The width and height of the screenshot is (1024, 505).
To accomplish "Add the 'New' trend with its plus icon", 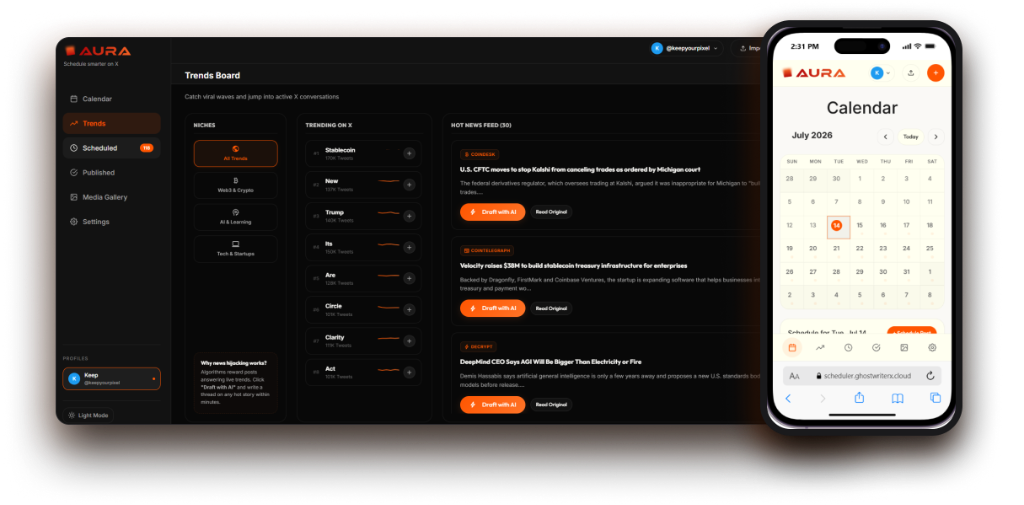I will tap(409, 185).
